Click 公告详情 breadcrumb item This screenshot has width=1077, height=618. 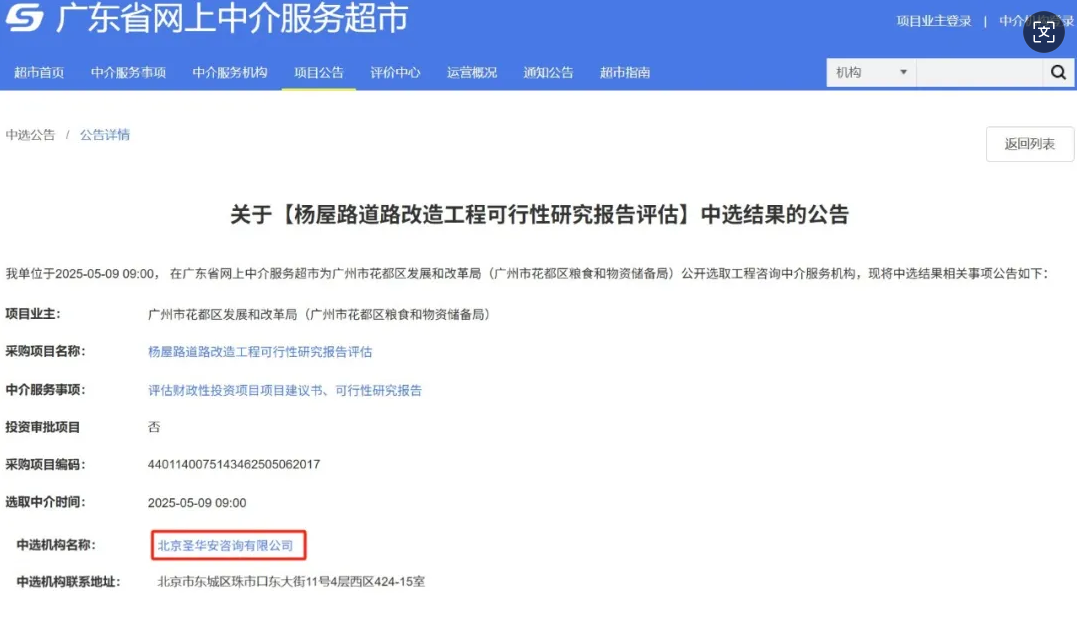(104, 135)
